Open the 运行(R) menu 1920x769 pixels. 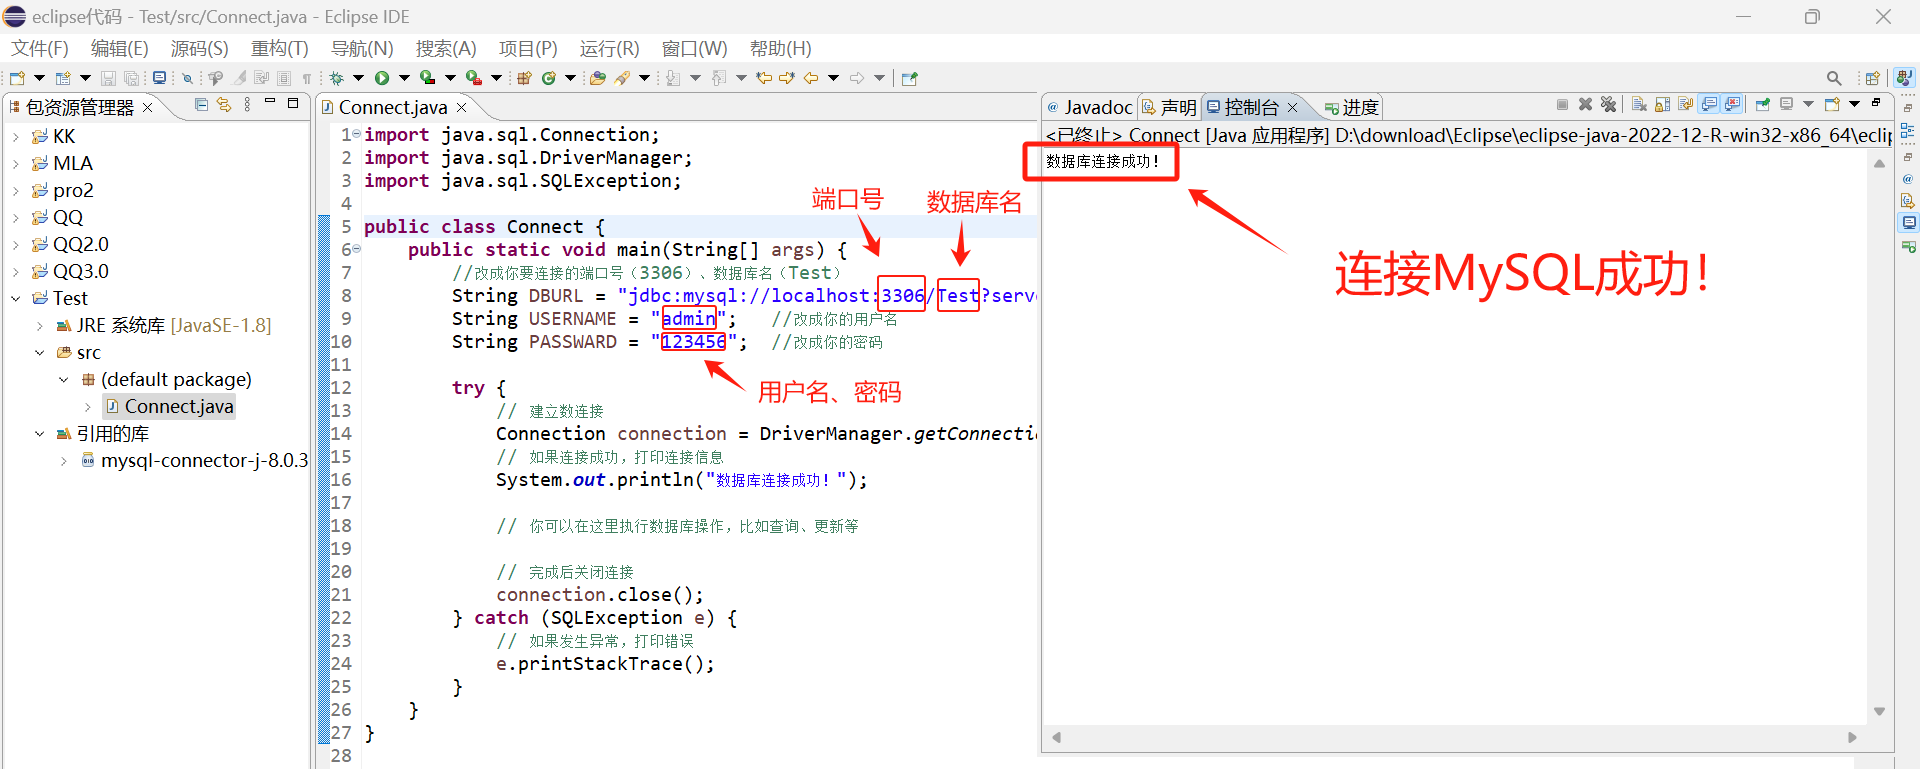(609, 48)
